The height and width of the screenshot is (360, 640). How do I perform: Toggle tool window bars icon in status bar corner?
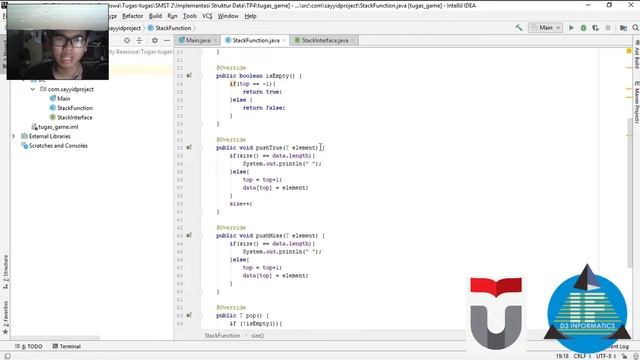tap(7, 356)
